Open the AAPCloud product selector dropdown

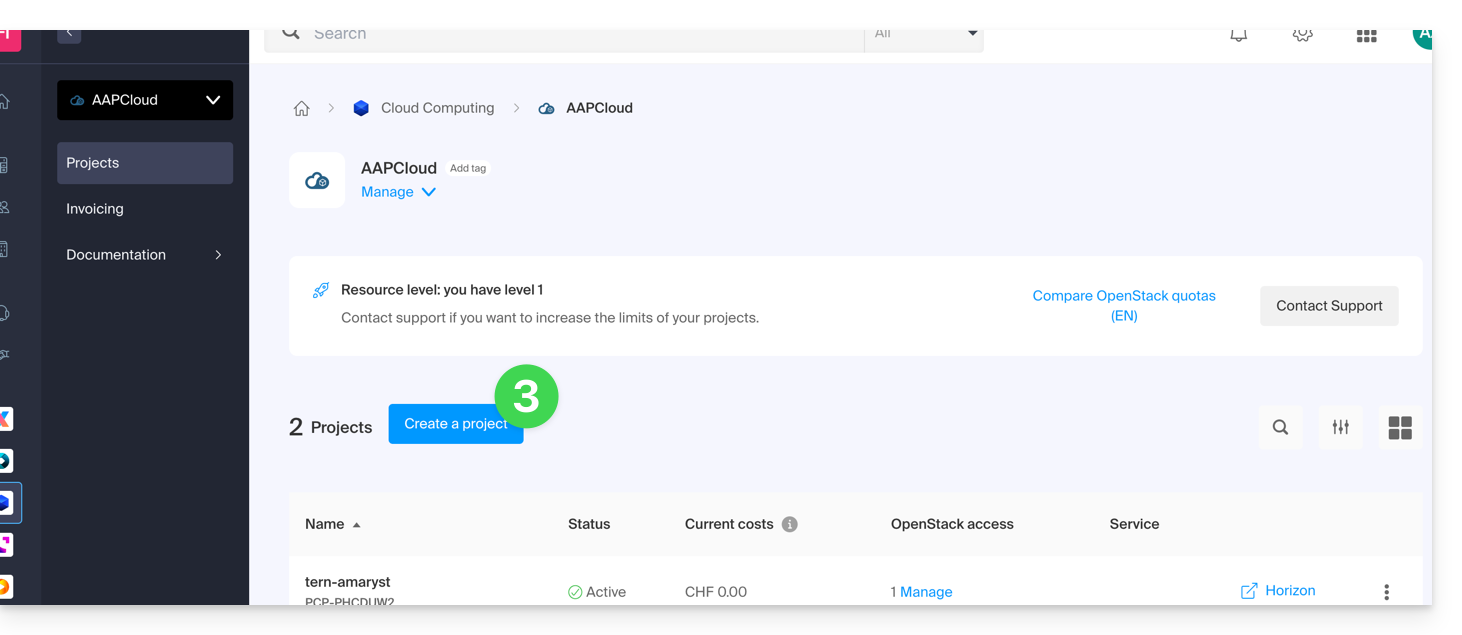click(x=145, y=100)
